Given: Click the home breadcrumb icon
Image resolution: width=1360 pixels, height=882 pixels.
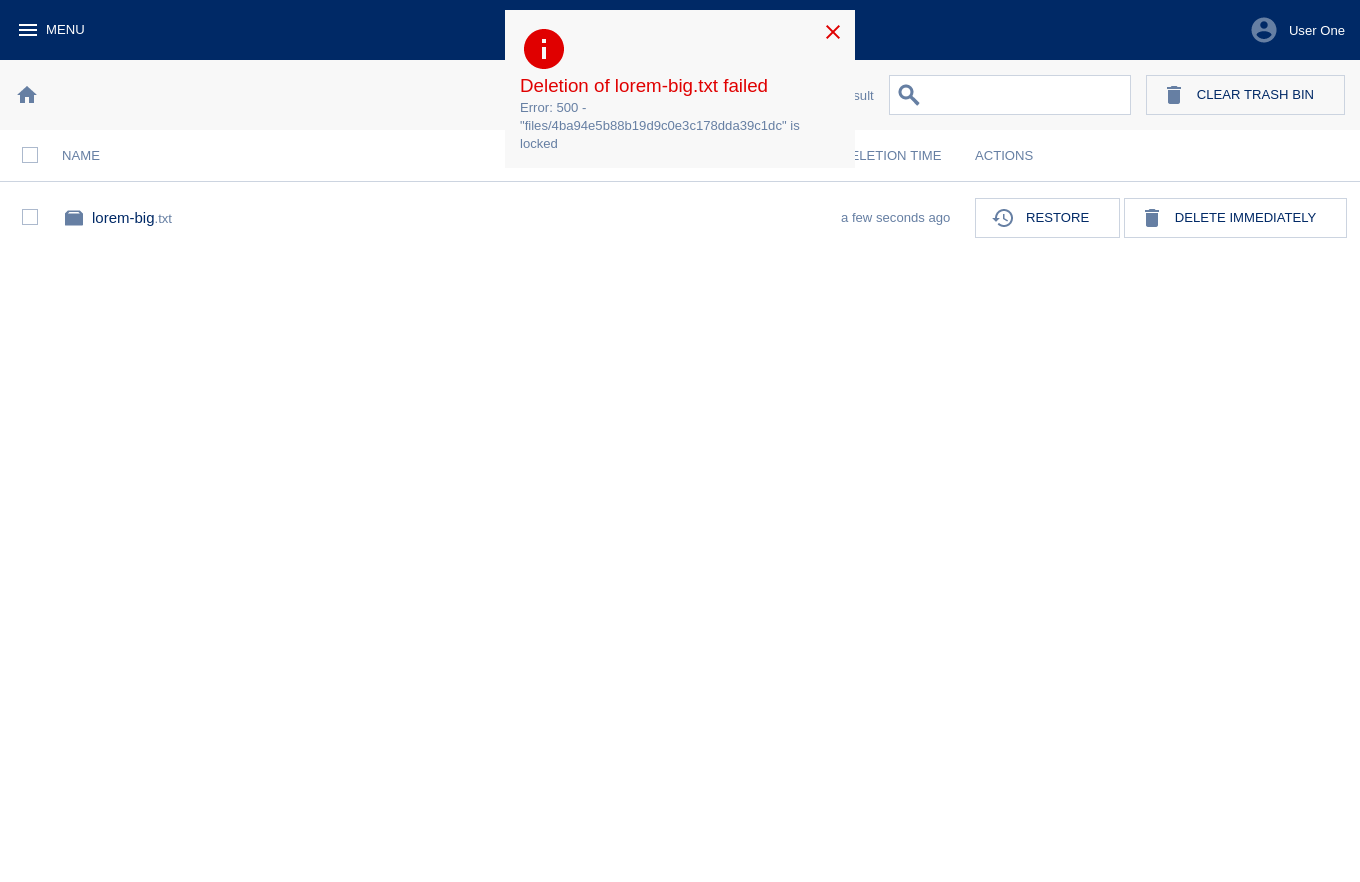Looking at the screenshot, I should tap(27, 94).
